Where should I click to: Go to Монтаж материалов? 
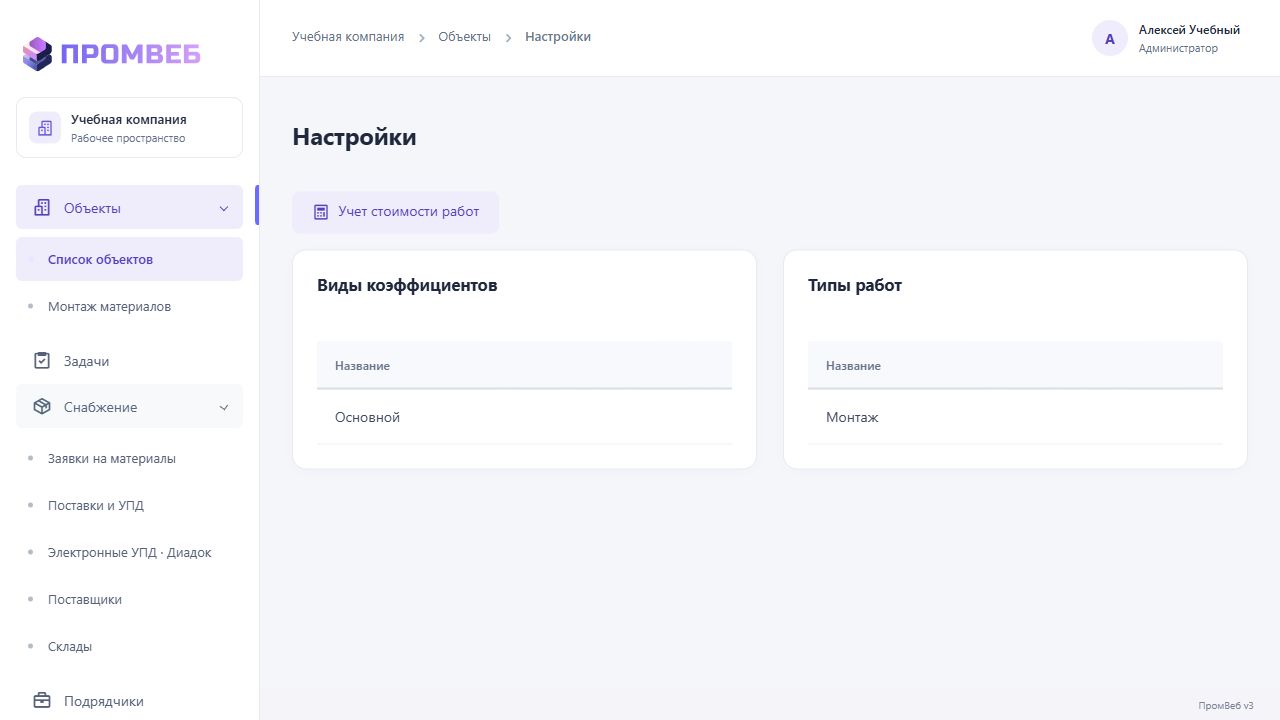pos(129,306)
